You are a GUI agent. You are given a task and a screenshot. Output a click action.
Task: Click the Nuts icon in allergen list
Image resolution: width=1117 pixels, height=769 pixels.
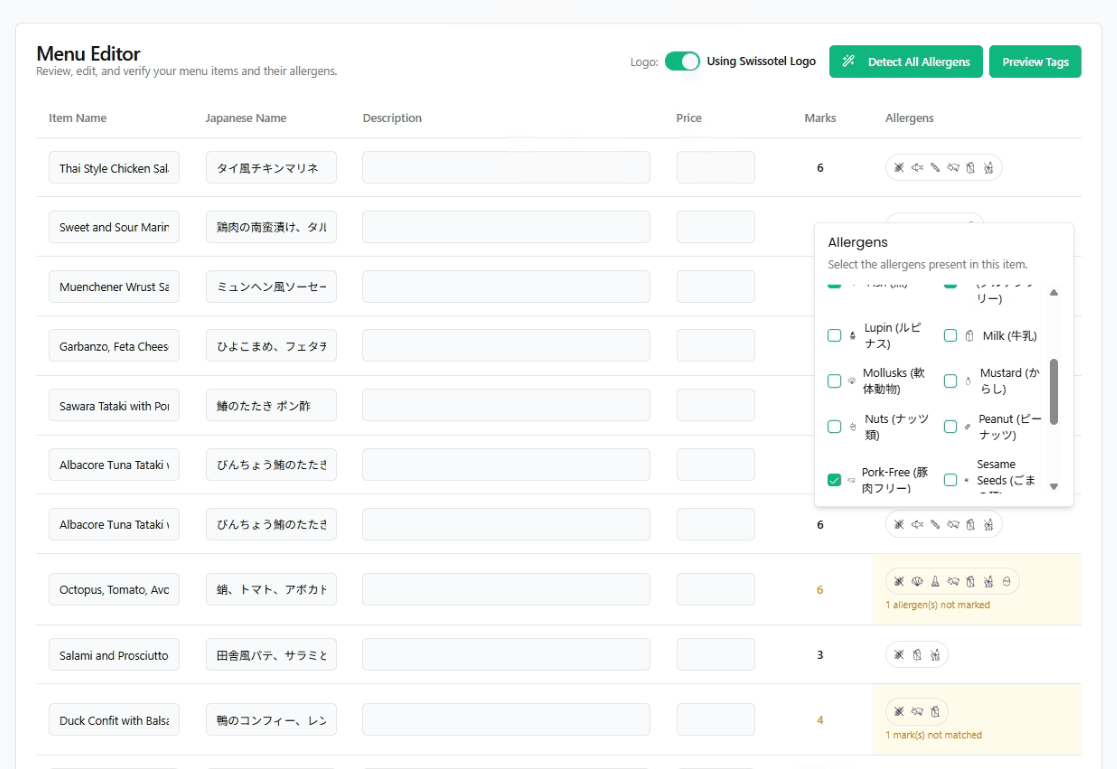point(853,427)
